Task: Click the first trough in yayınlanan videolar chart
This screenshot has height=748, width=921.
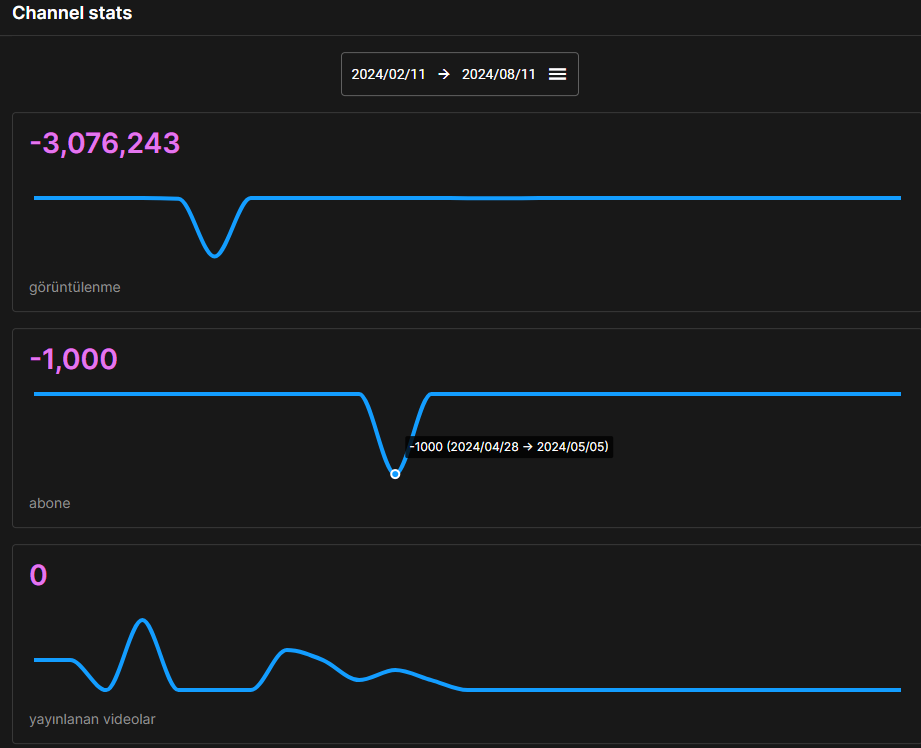Action: (x=106, y=689)
